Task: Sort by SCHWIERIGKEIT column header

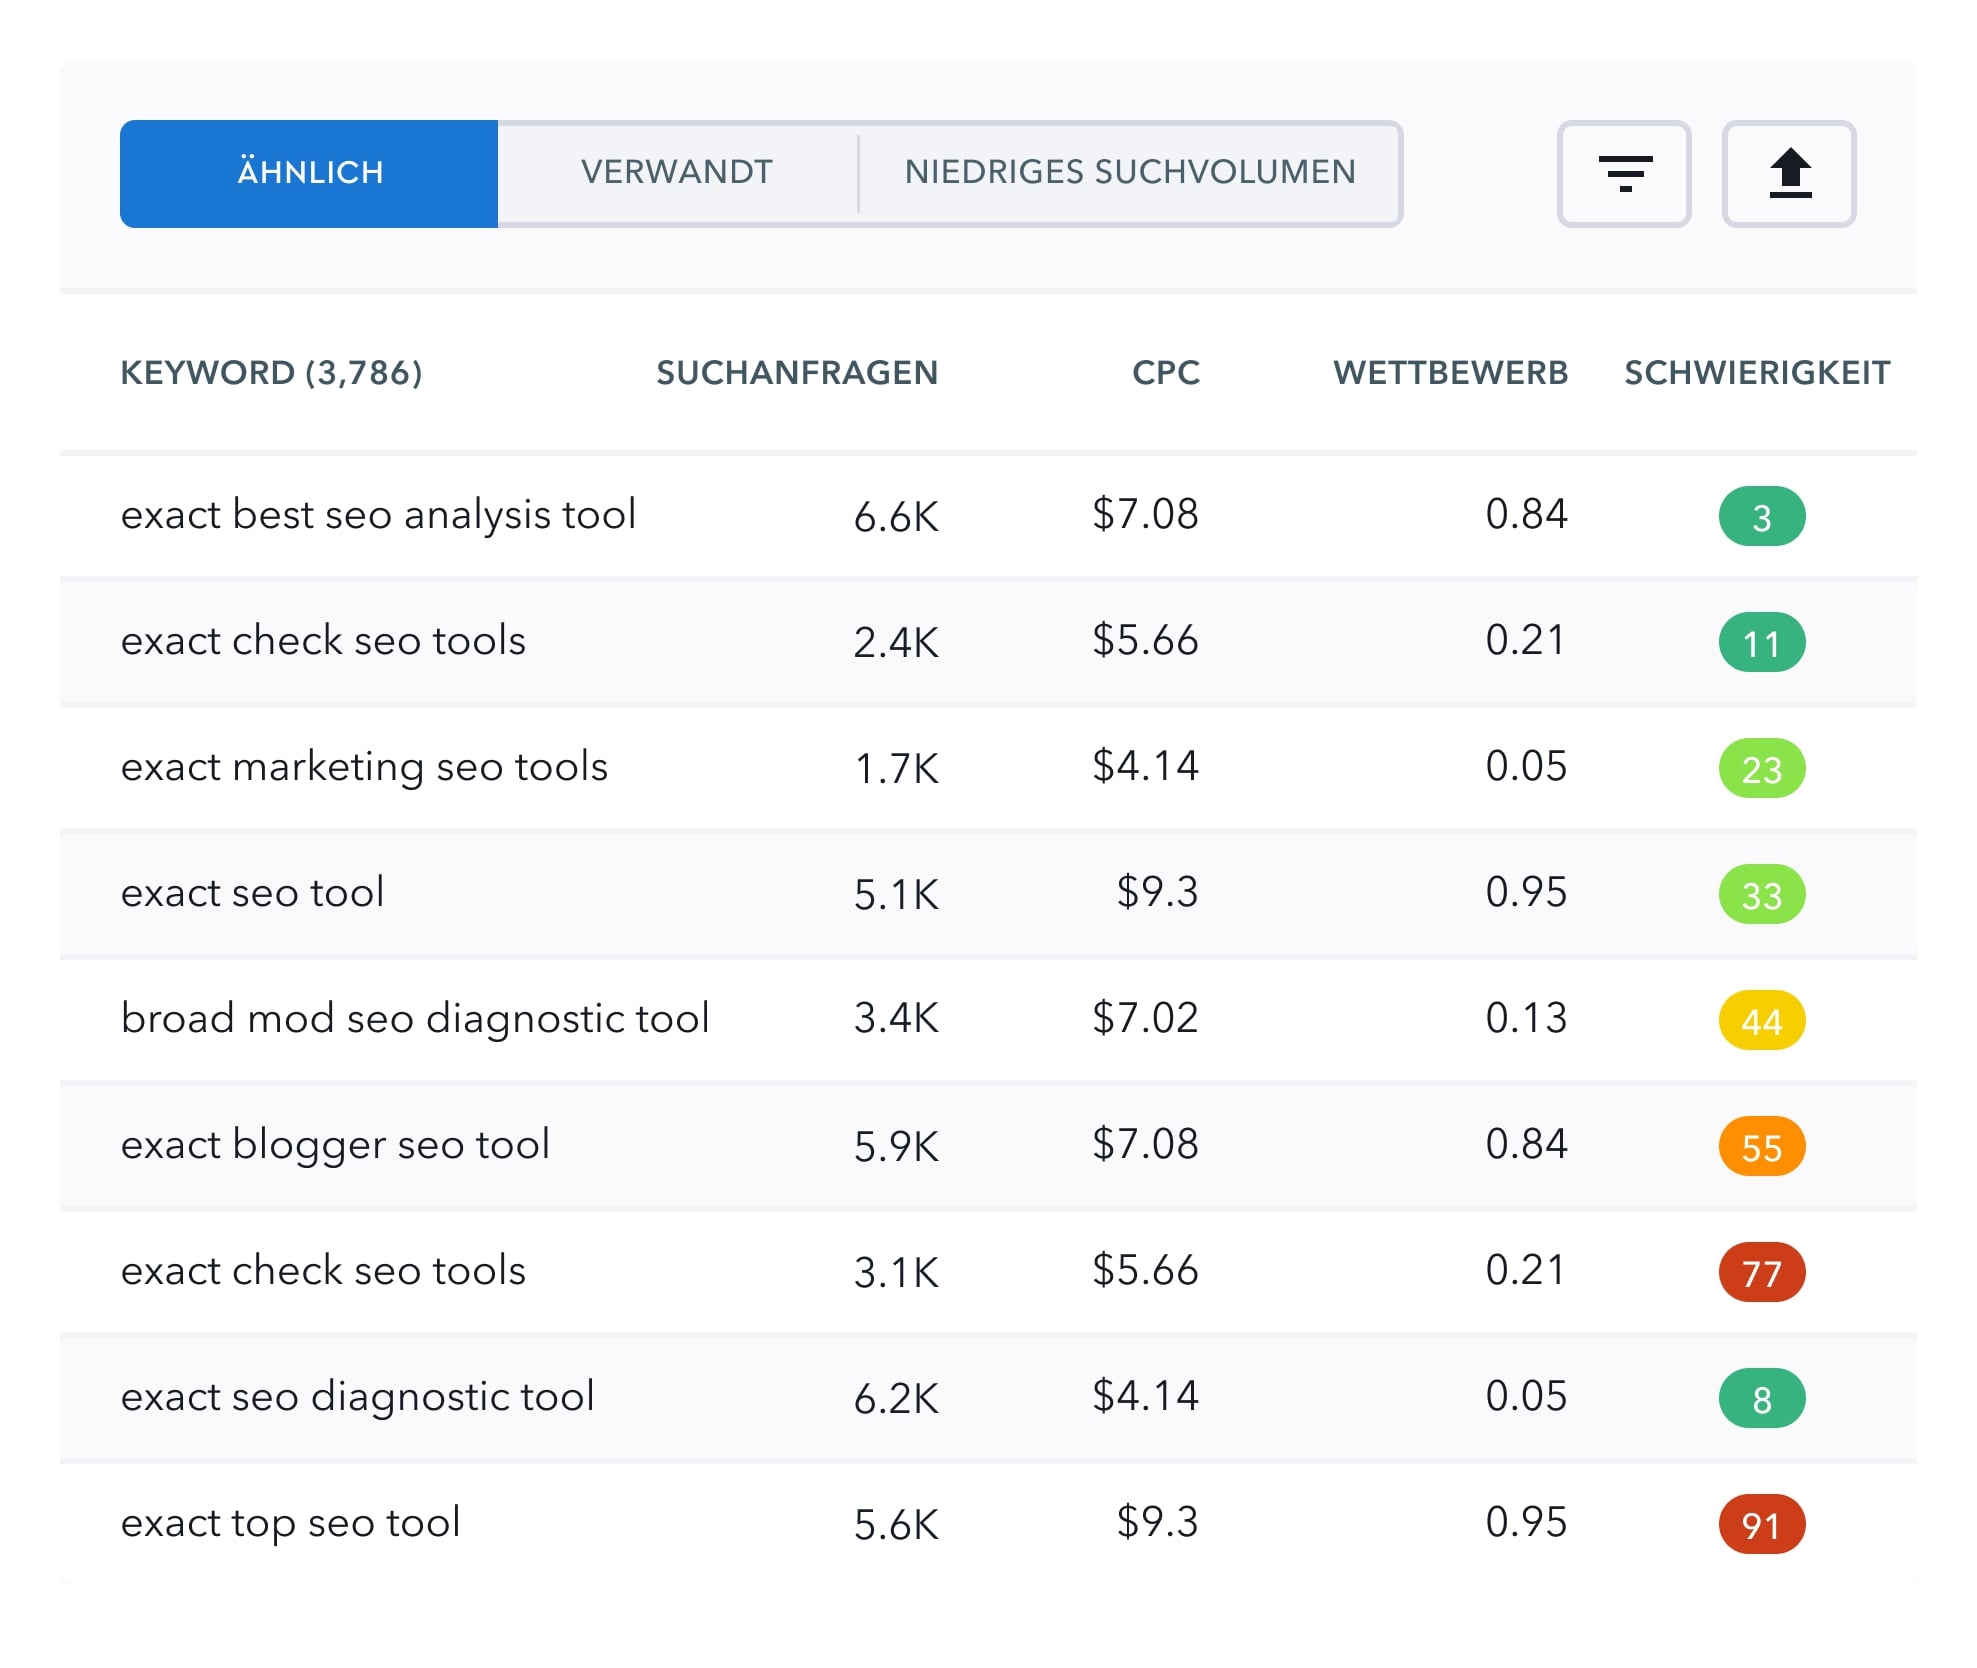Action: [1756, 373]
